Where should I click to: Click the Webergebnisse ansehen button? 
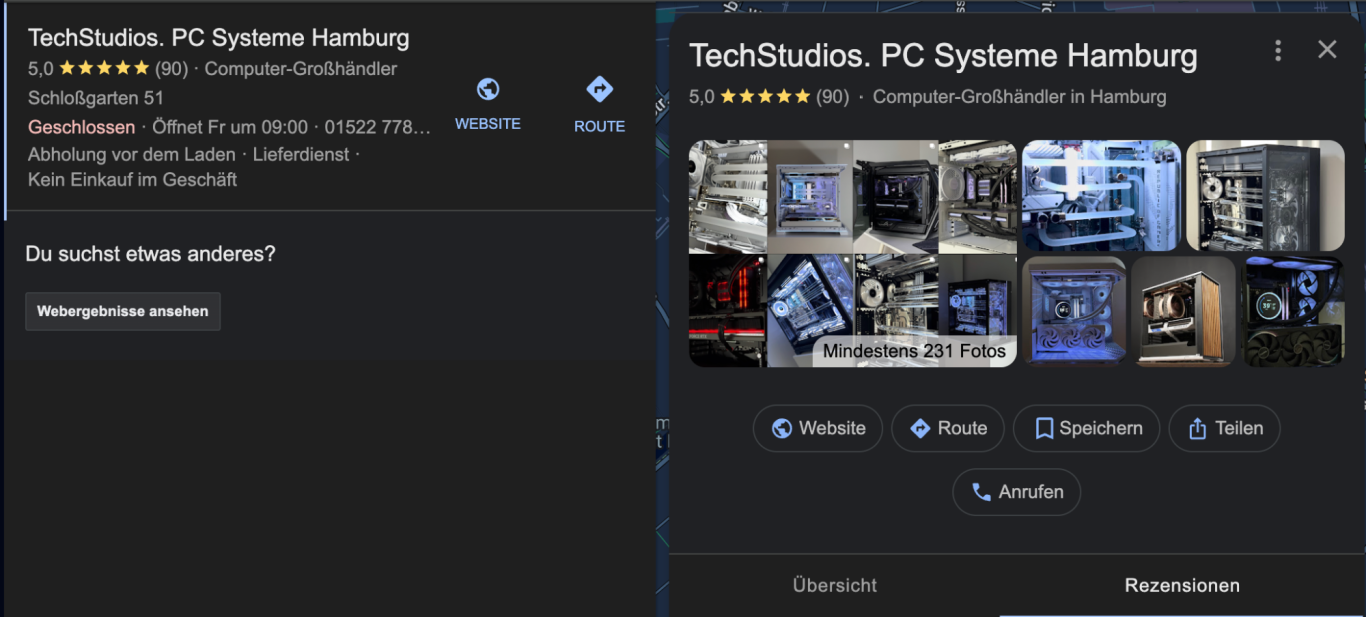tap(123, 311)
